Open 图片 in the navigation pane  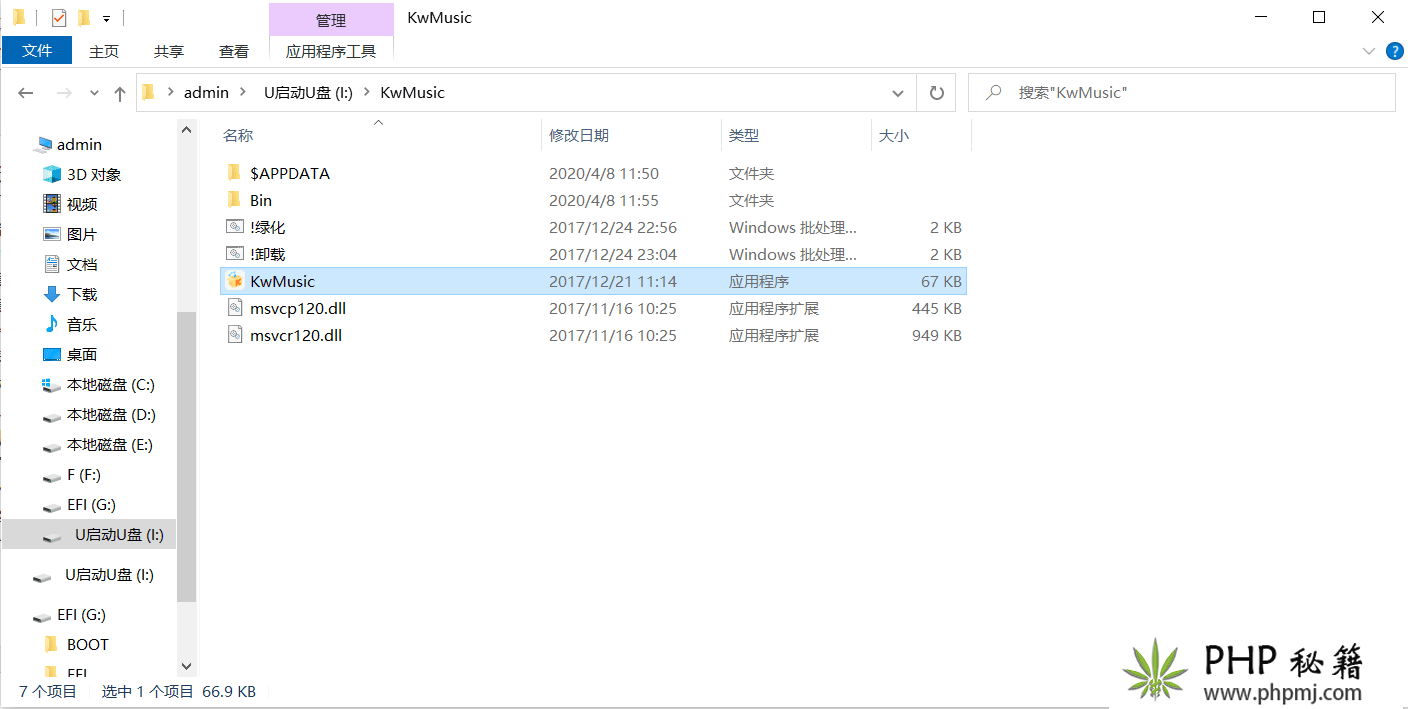tap(82, 234)
